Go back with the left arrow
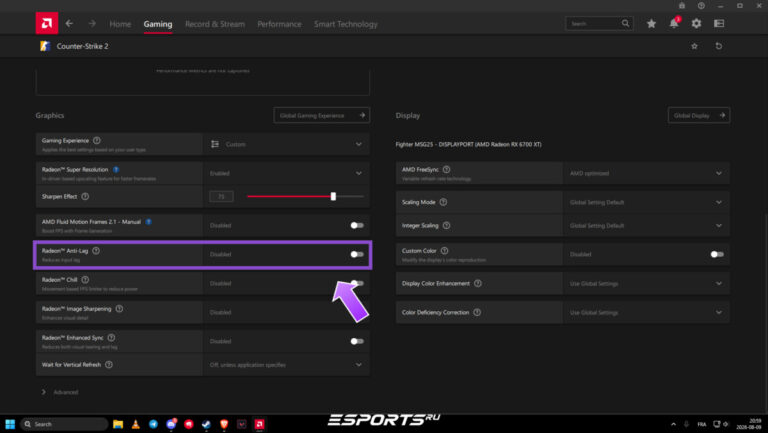The height and width of the screenshot is (433, 768). 69,24
